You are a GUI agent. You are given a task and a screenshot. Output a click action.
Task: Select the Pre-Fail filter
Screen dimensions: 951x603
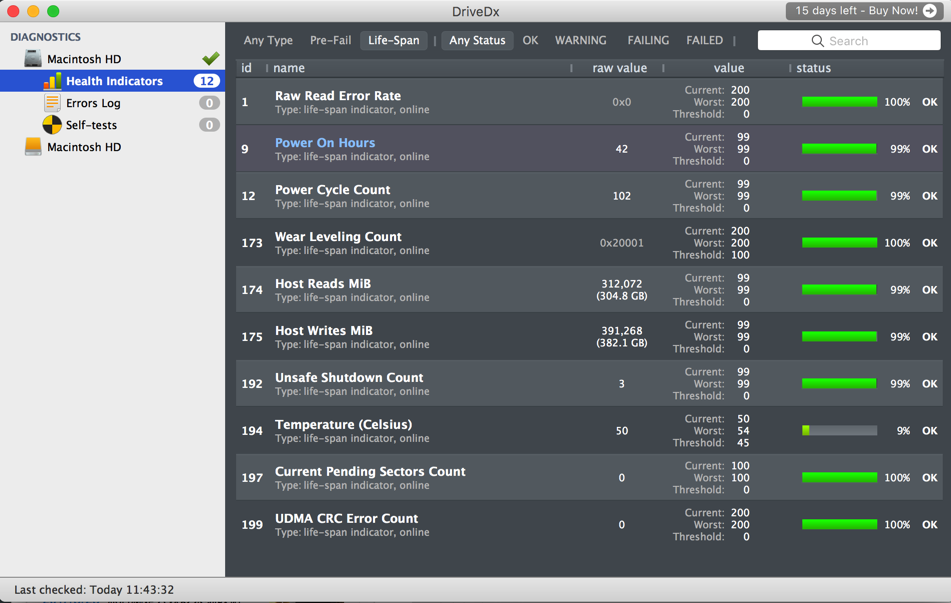[x=331, y=40]
